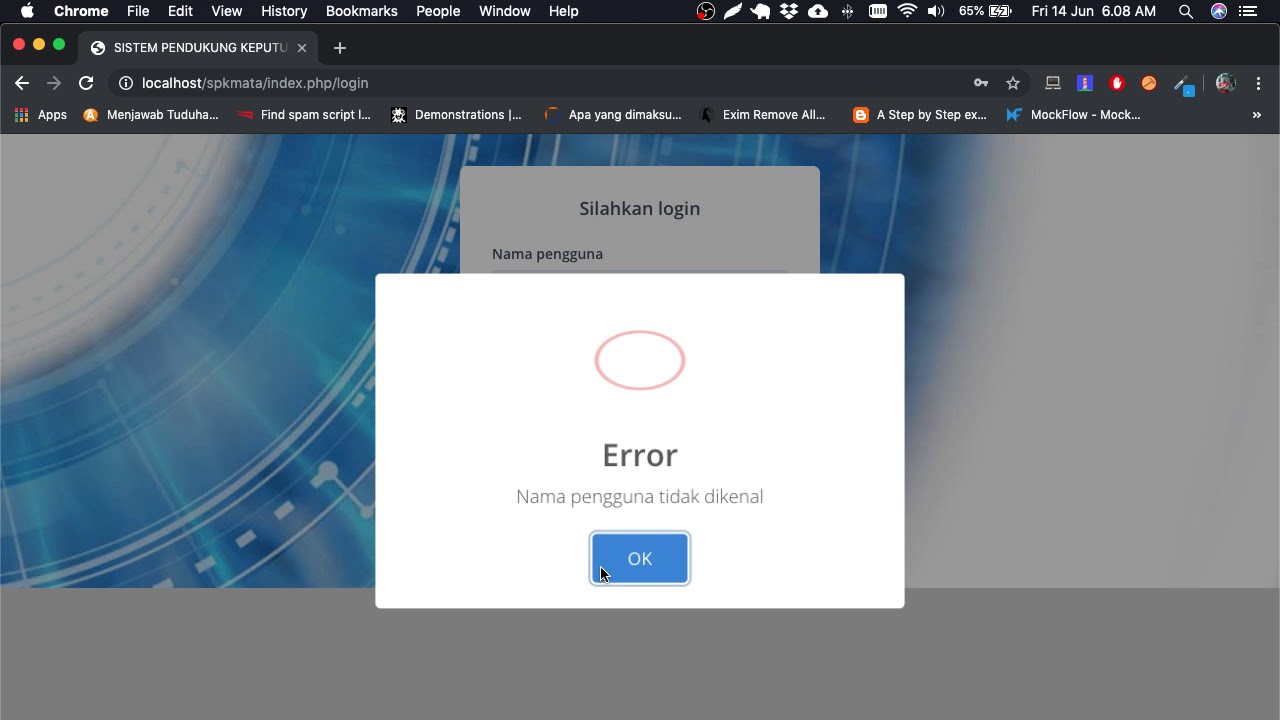Open the color picker eyedropper extension
Screen dimensions: 1280x720
pyautogui.click(x=1183, y=85)
